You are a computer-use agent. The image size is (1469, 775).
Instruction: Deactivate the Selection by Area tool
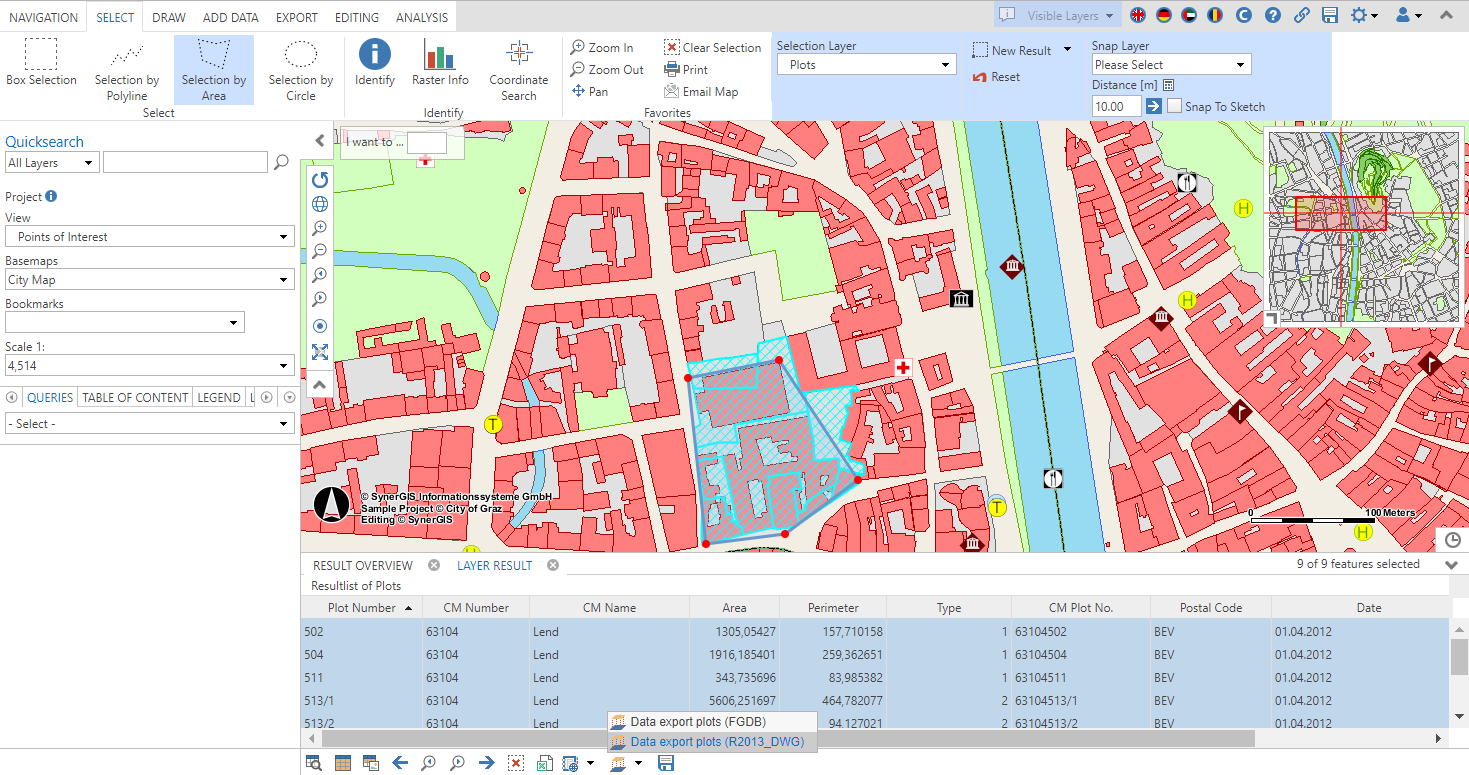tap(213, 68)
